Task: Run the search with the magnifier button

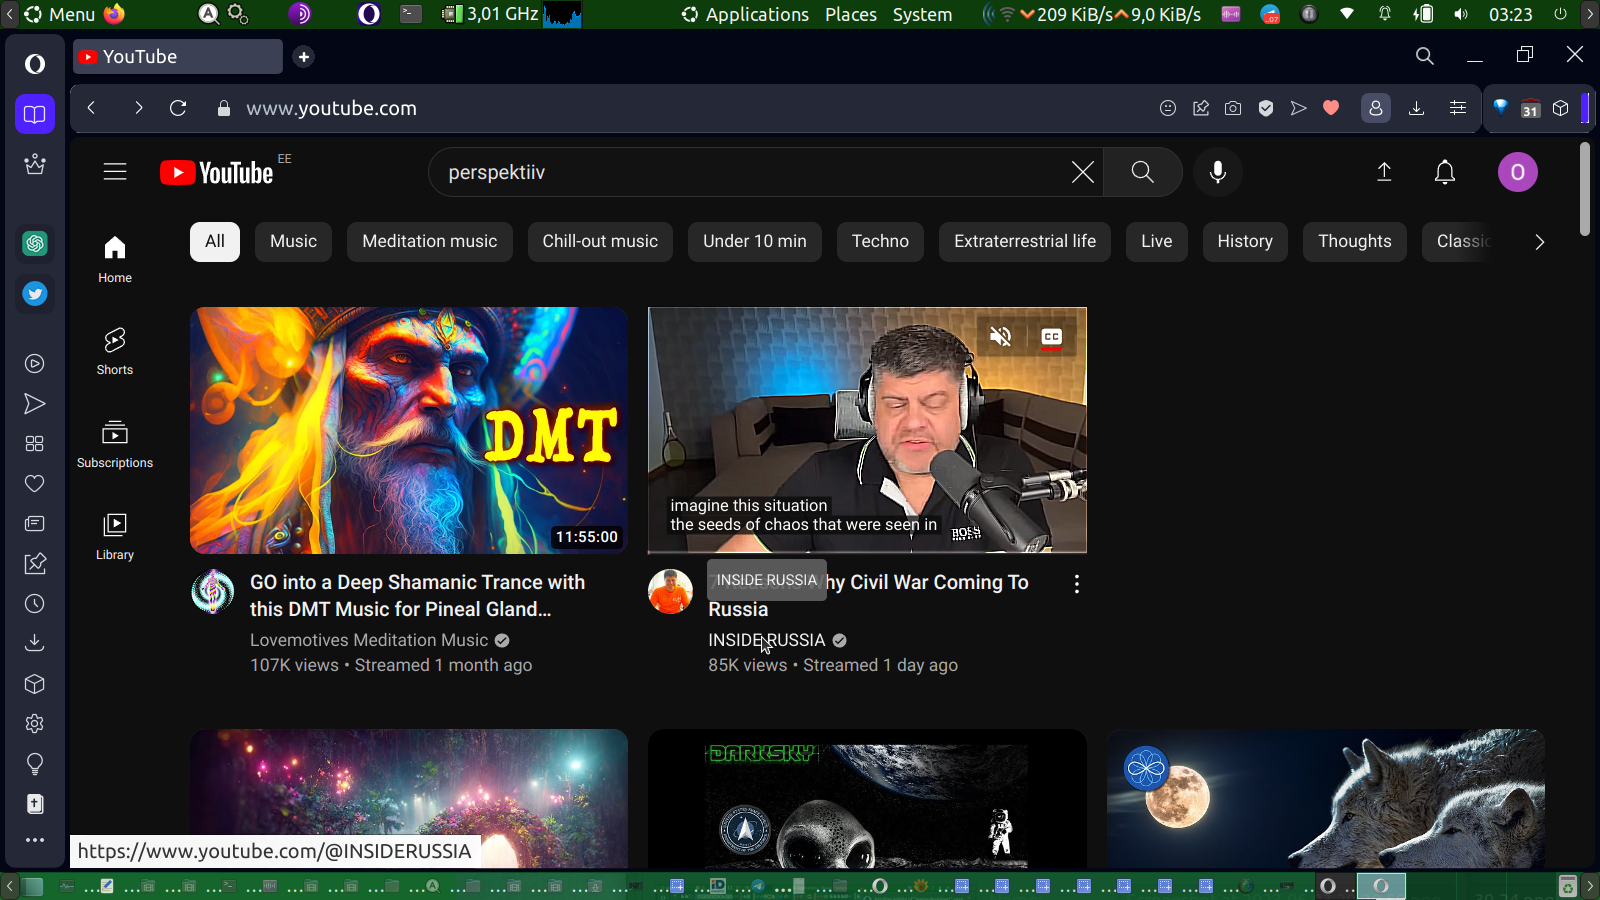Action: tap(1142, 172)
